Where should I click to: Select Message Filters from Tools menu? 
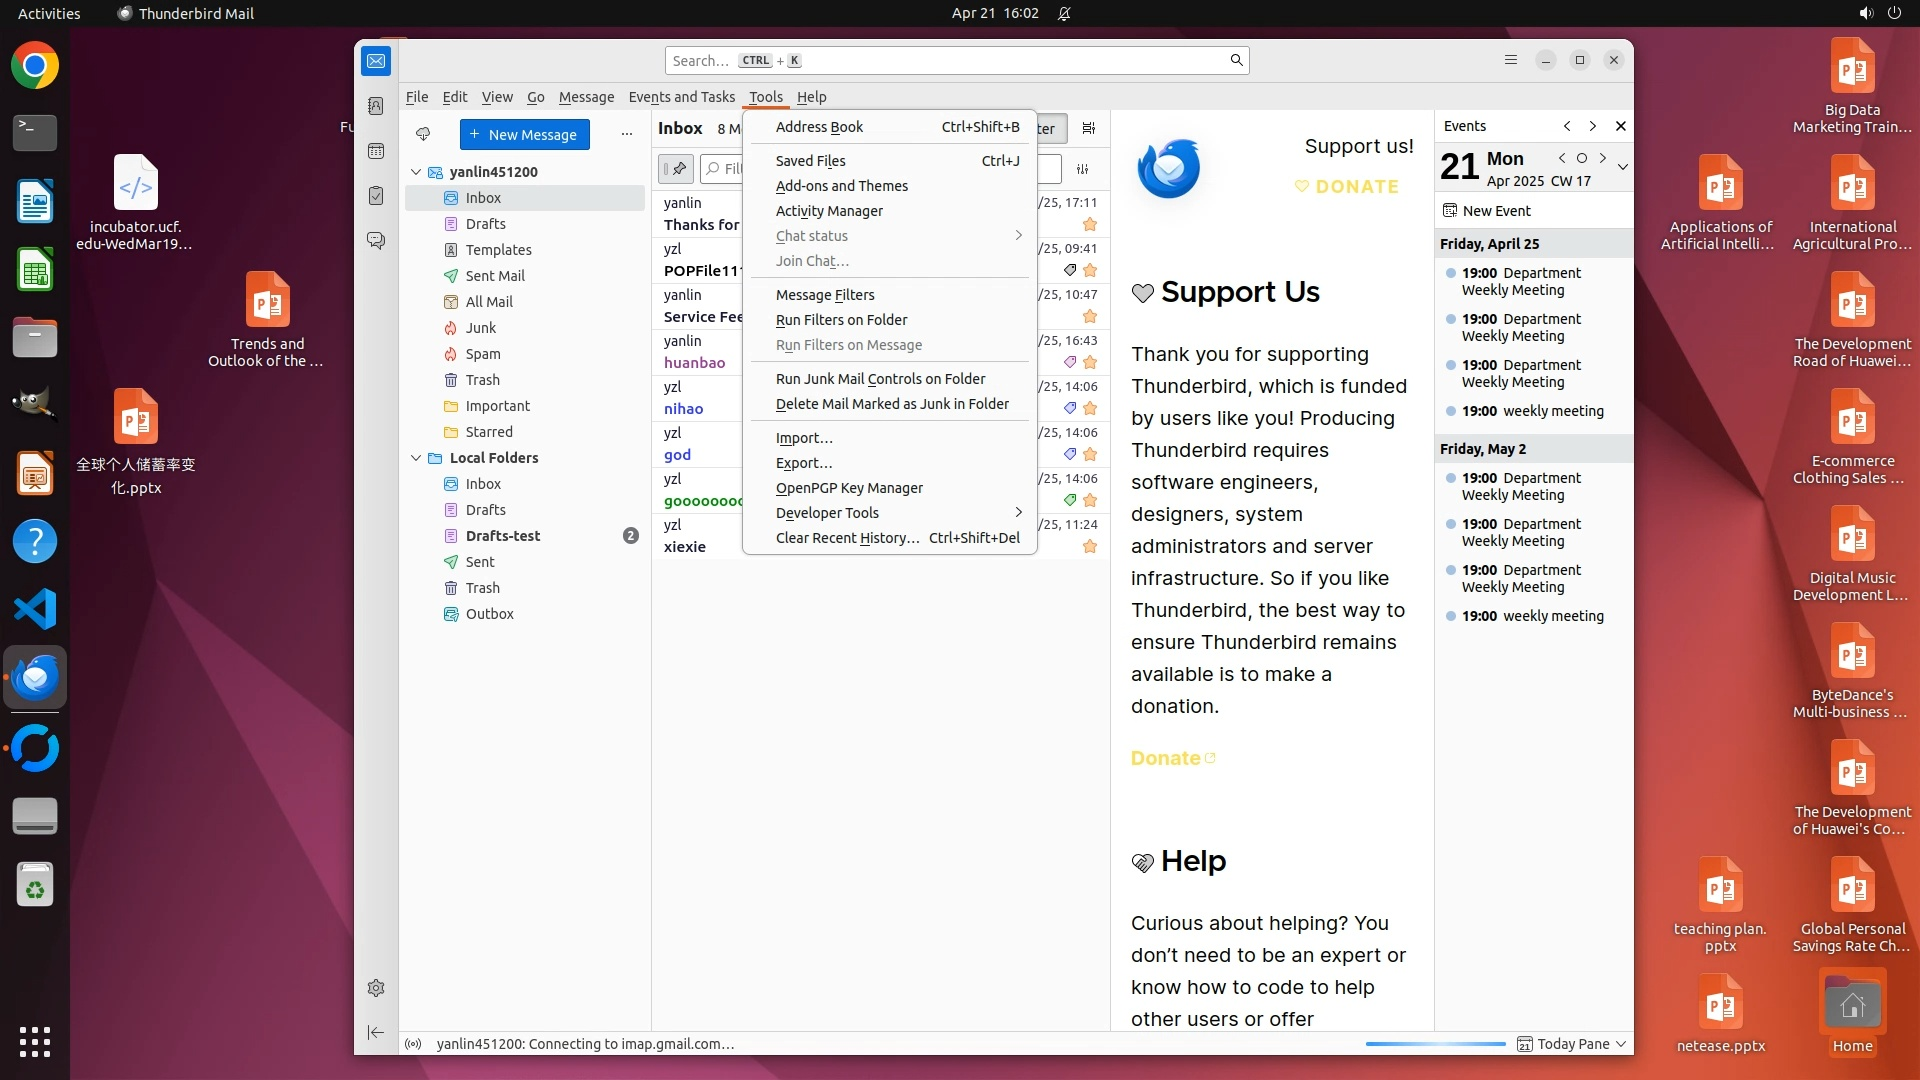(825, 295)
